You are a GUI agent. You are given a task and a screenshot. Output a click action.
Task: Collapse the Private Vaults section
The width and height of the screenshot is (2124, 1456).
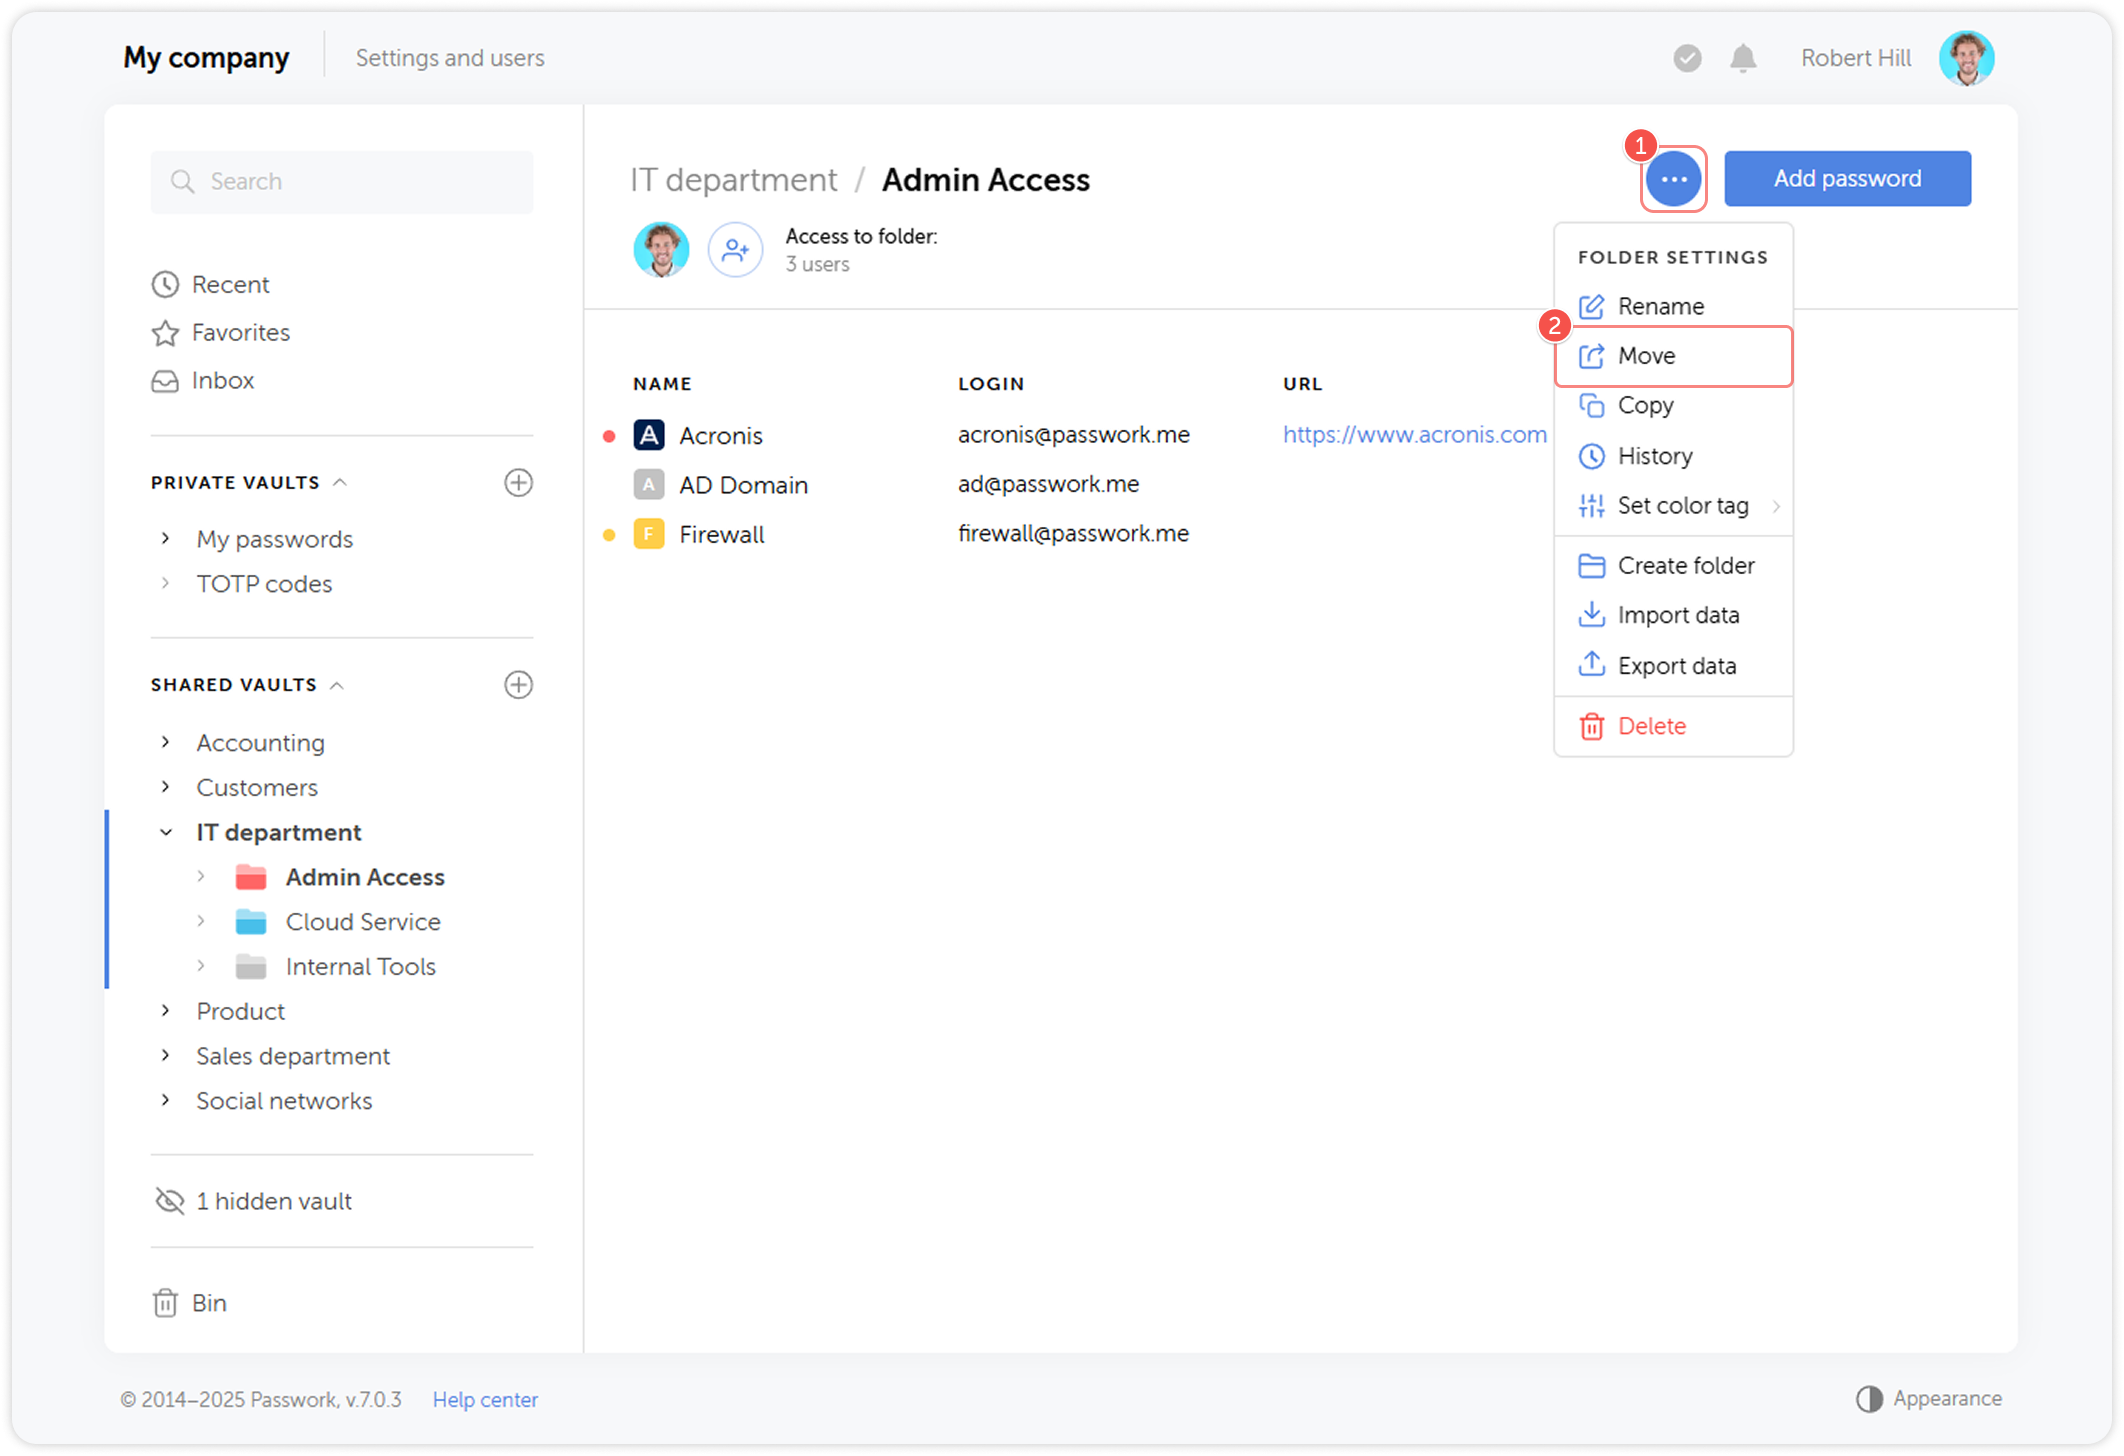click(x=340, y=483)
